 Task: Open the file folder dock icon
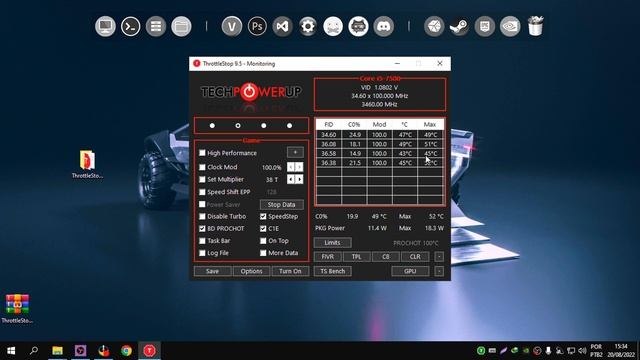click(181, 27)
